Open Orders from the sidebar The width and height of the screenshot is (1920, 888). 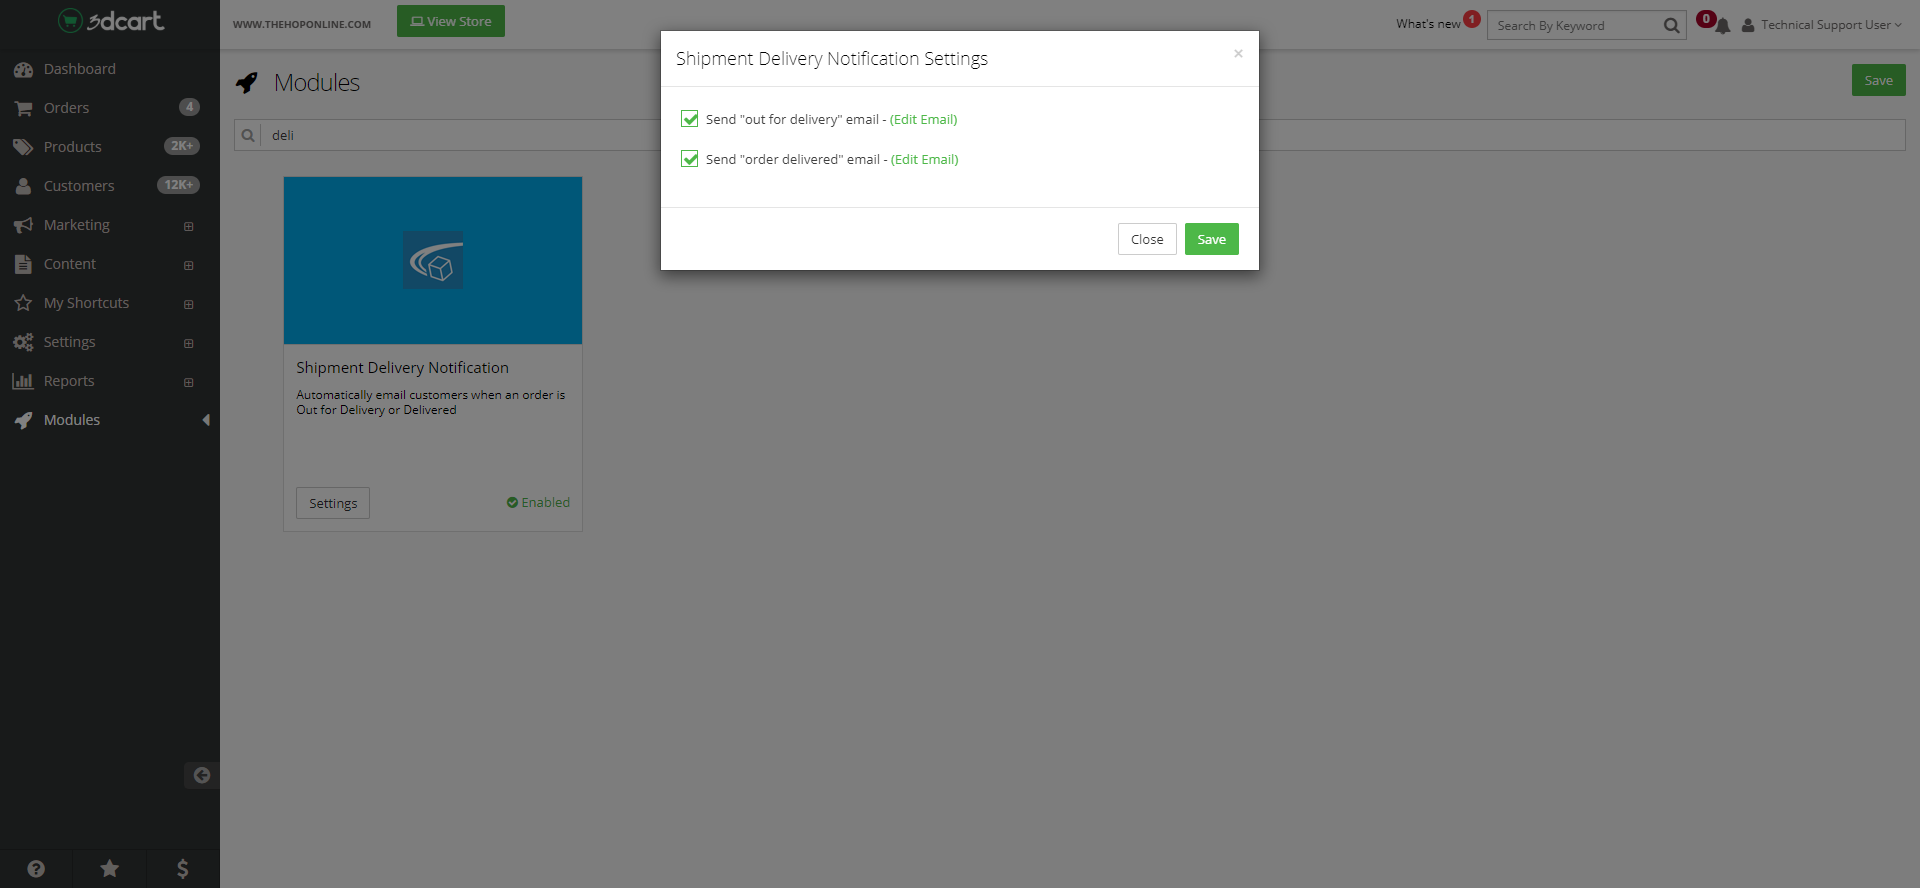(66, 108)
